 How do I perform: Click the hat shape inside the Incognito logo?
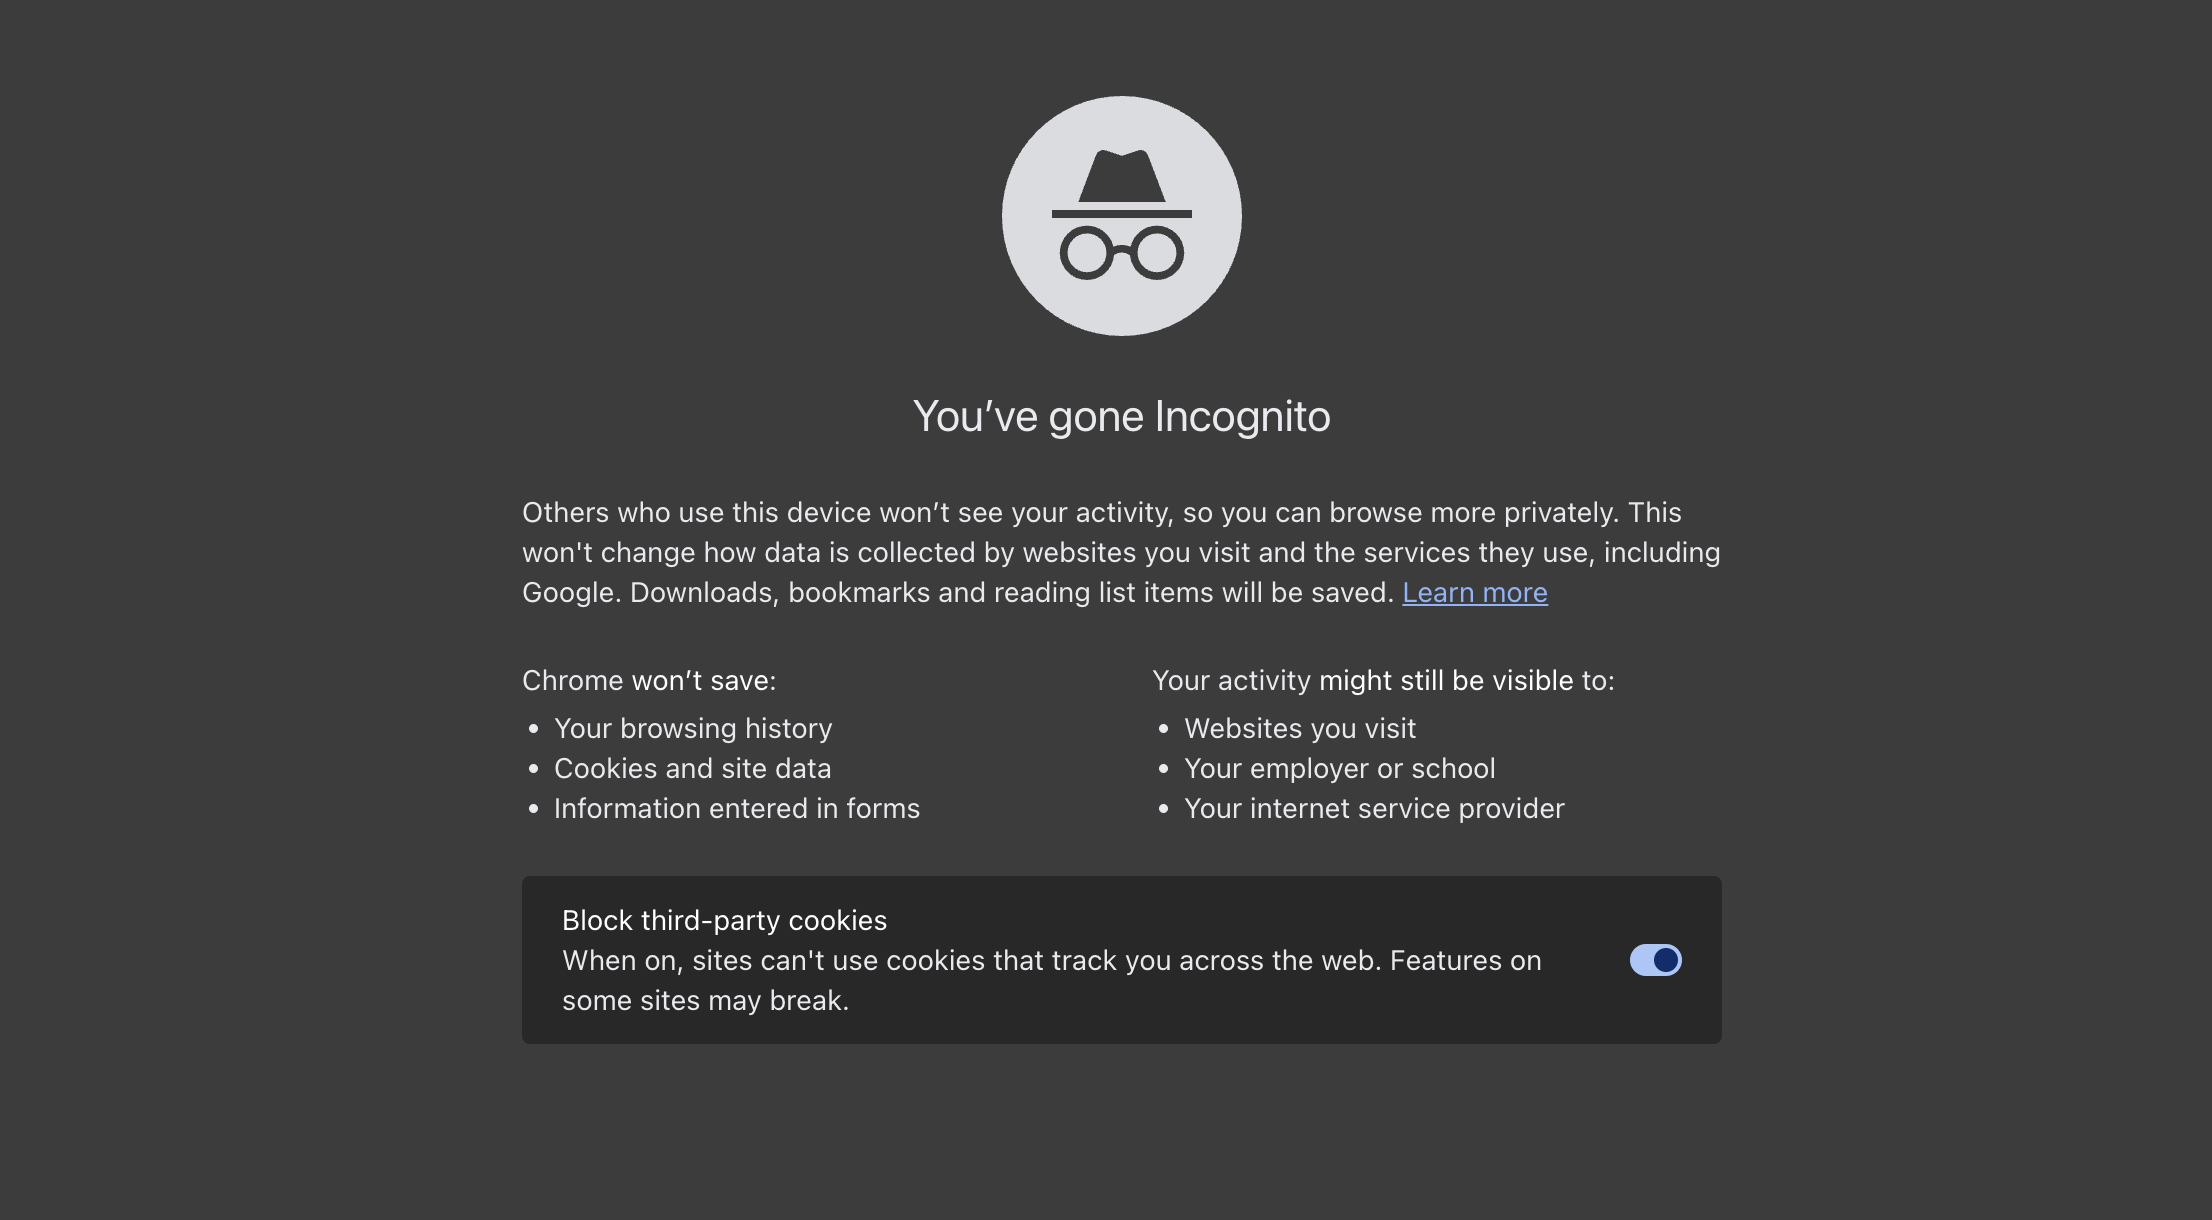(1121, 177)
